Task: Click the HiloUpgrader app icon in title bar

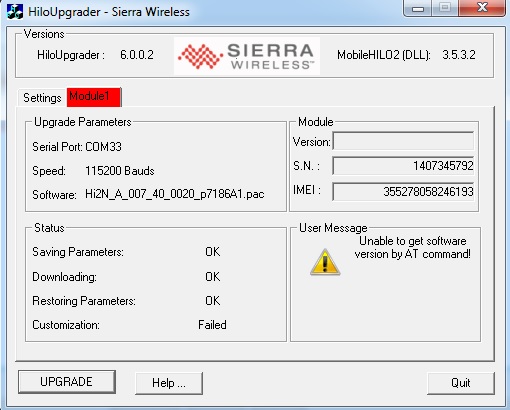Action: 15,11
